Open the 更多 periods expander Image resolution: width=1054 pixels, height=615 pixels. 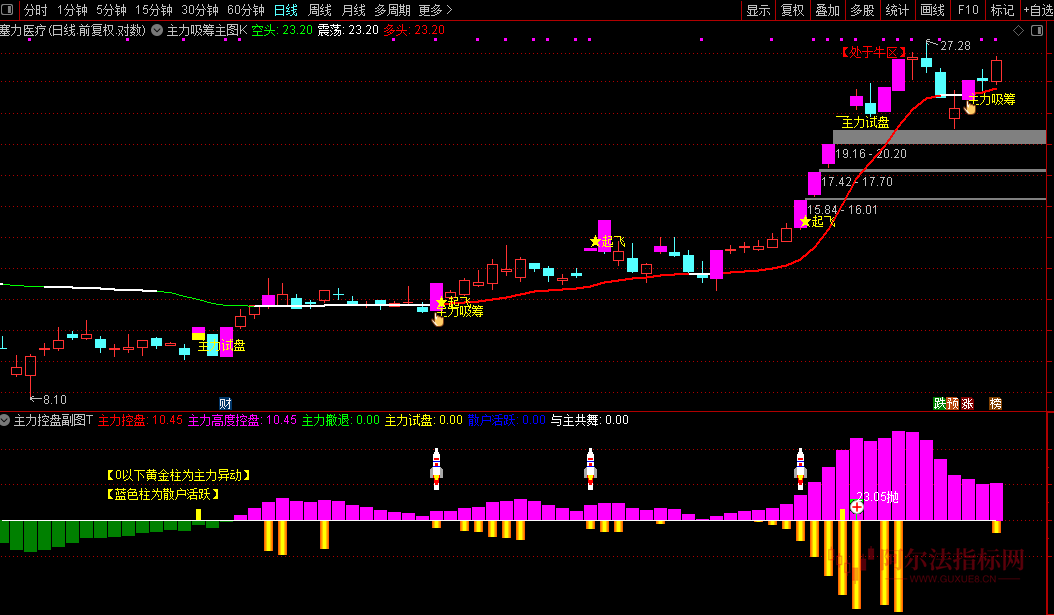click(435, 10)
